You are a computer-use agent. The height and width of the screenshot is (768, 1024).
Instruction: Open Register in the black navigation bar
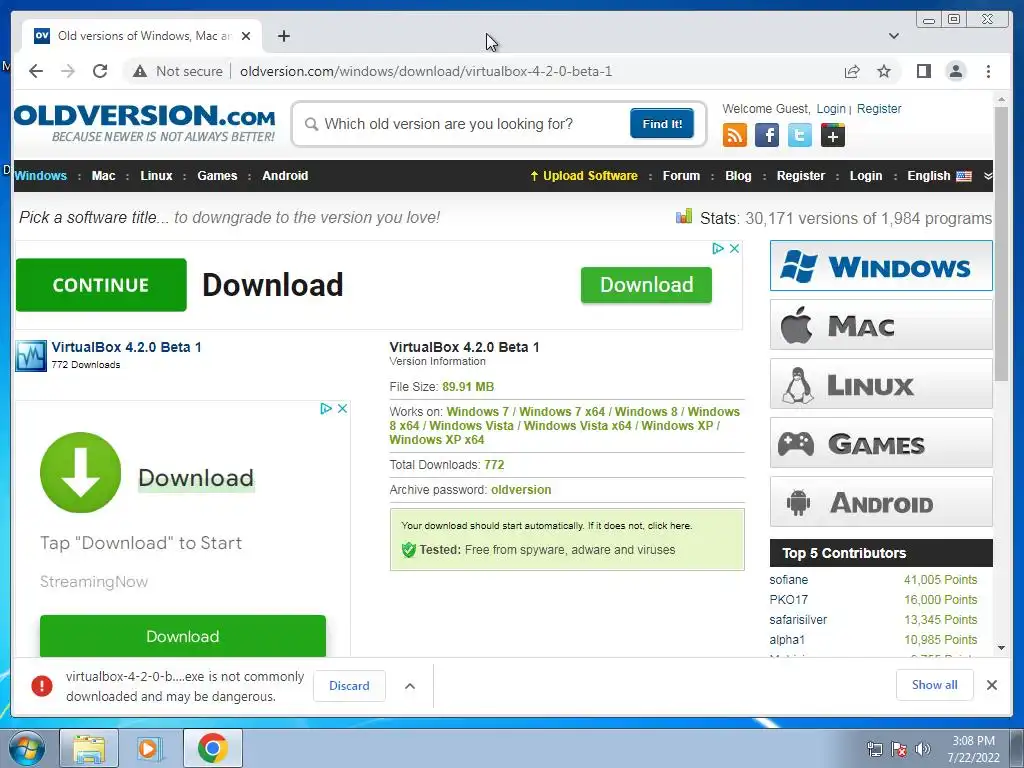[x=801, y=176]
